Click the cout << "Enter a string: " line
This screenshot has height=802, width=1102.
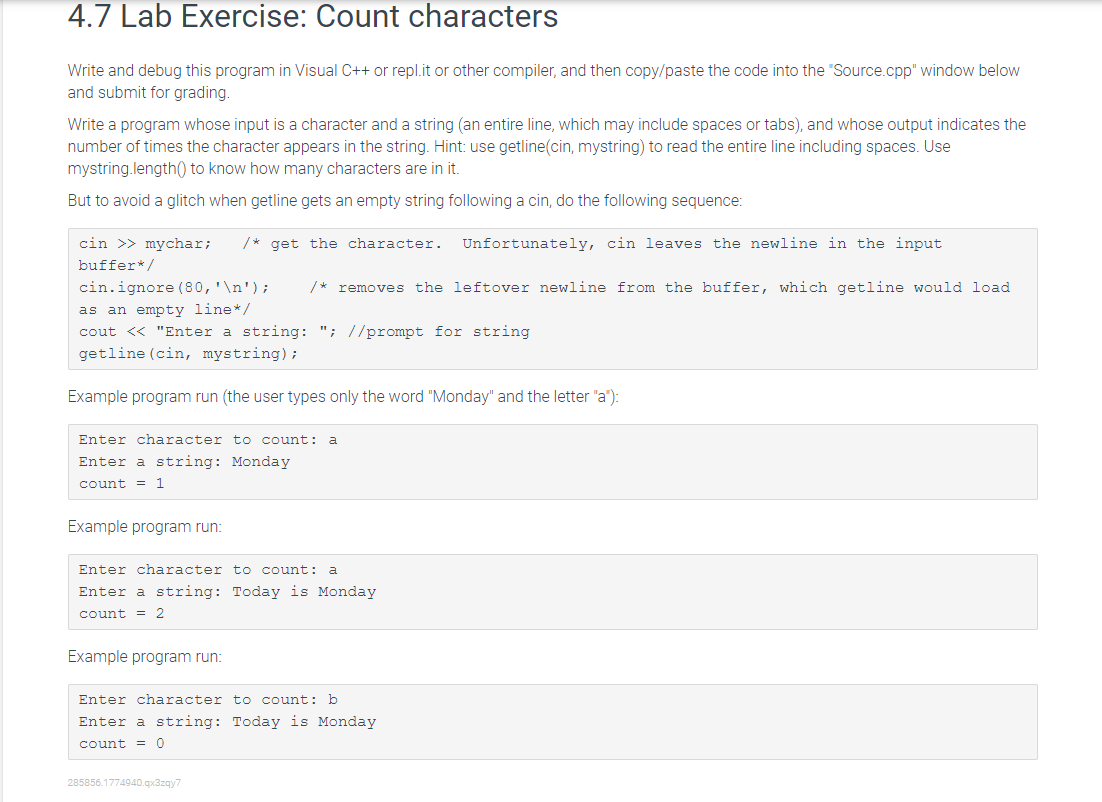tap(304, 332)
